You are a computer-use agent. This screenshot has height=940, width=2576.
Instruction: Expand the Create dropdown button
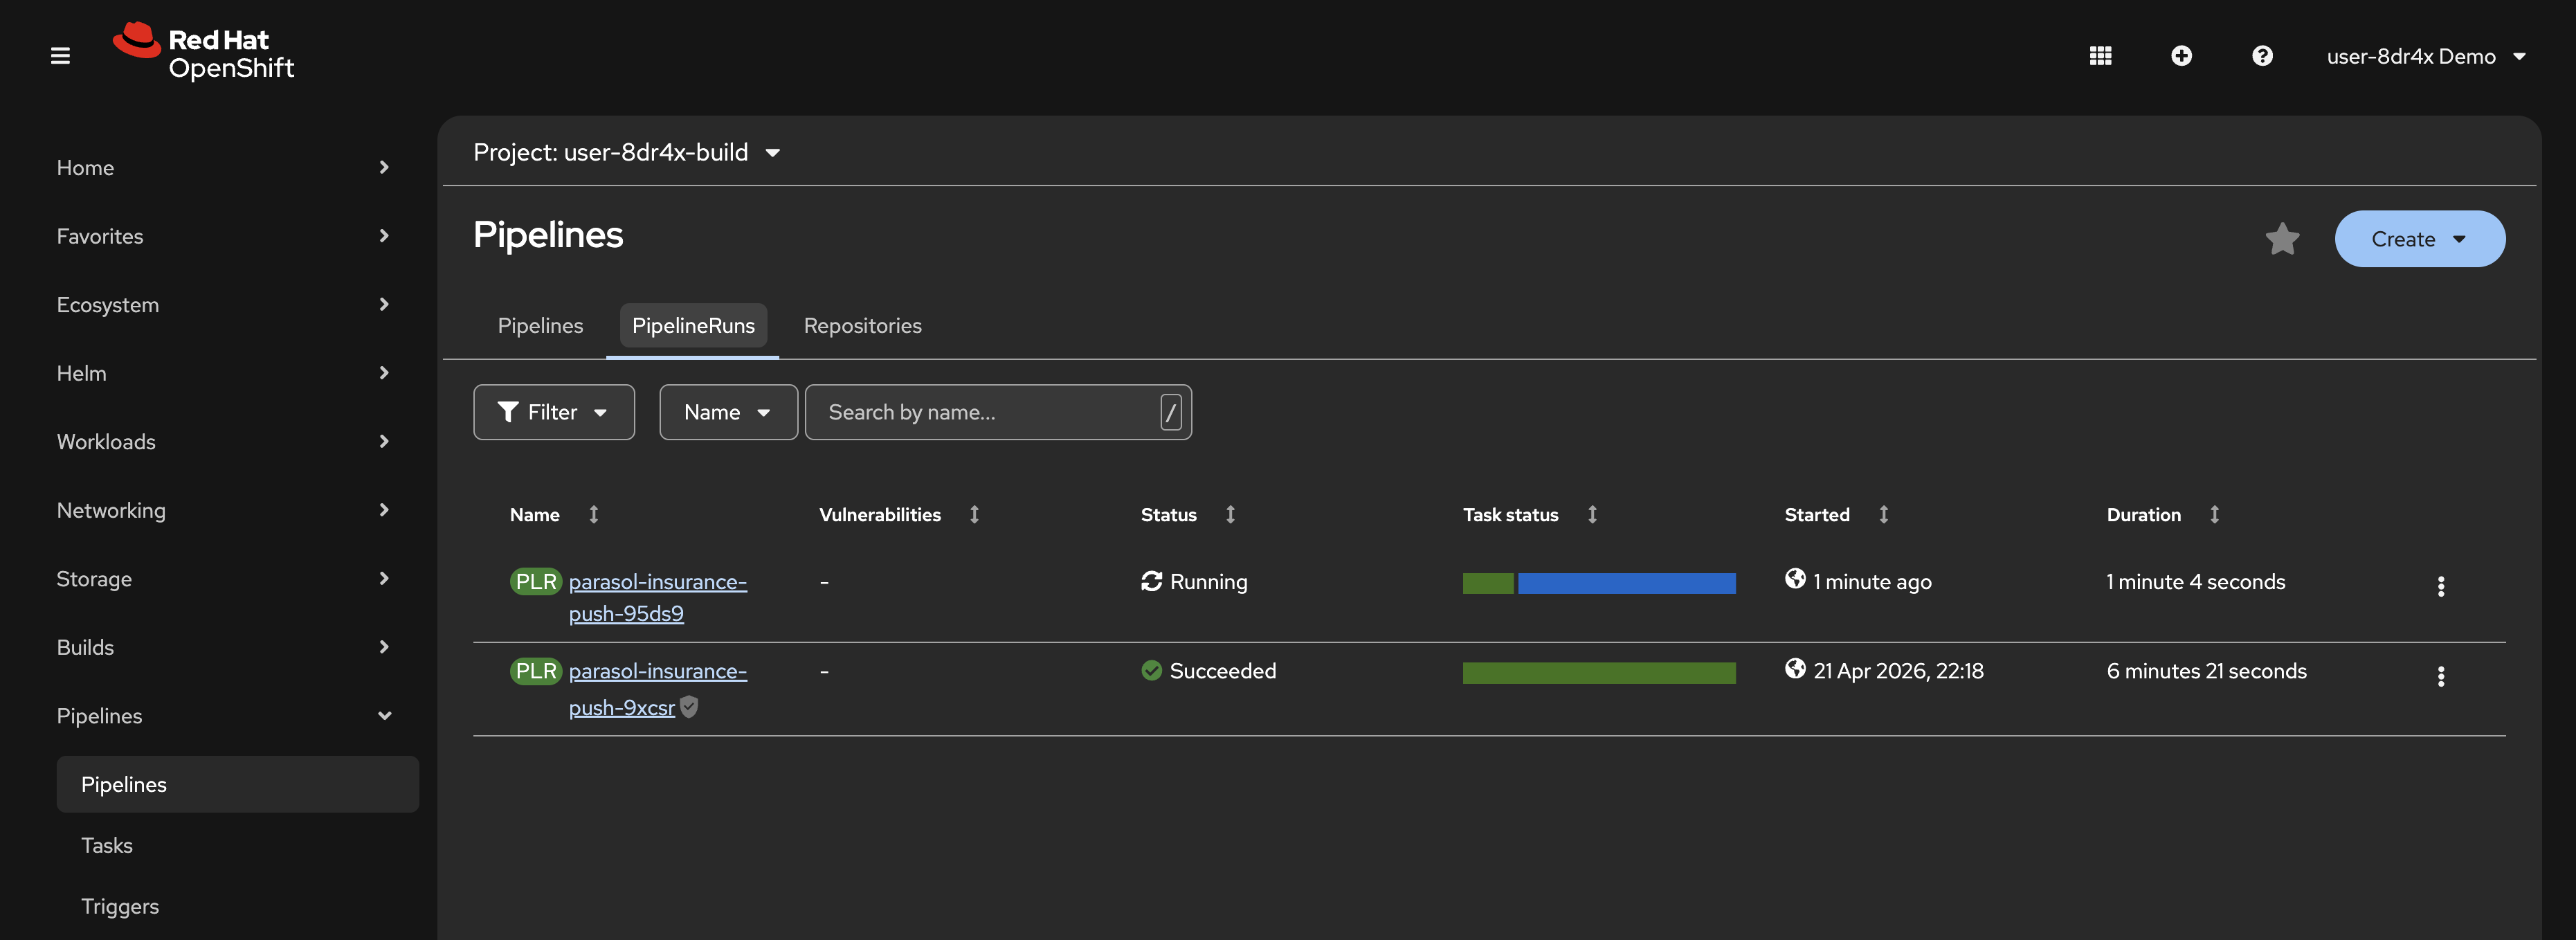point(2419,239)
